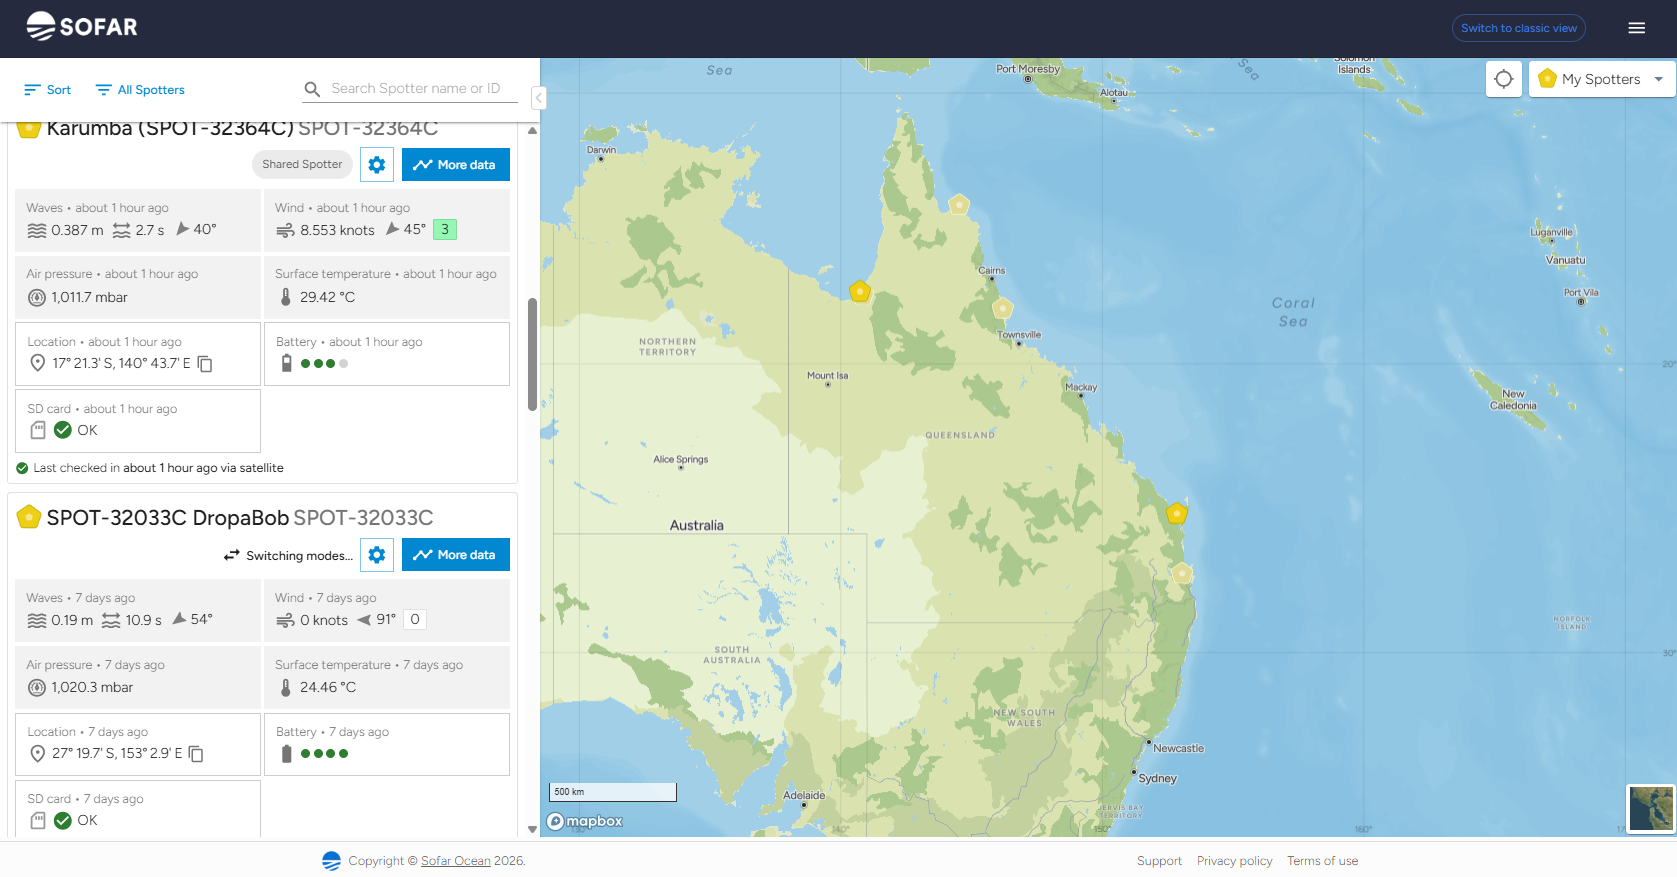Click More data for SPOT-32033C DropaBob
The width and height of the screenshot is (1677, 877).
(x=456, y=554)
